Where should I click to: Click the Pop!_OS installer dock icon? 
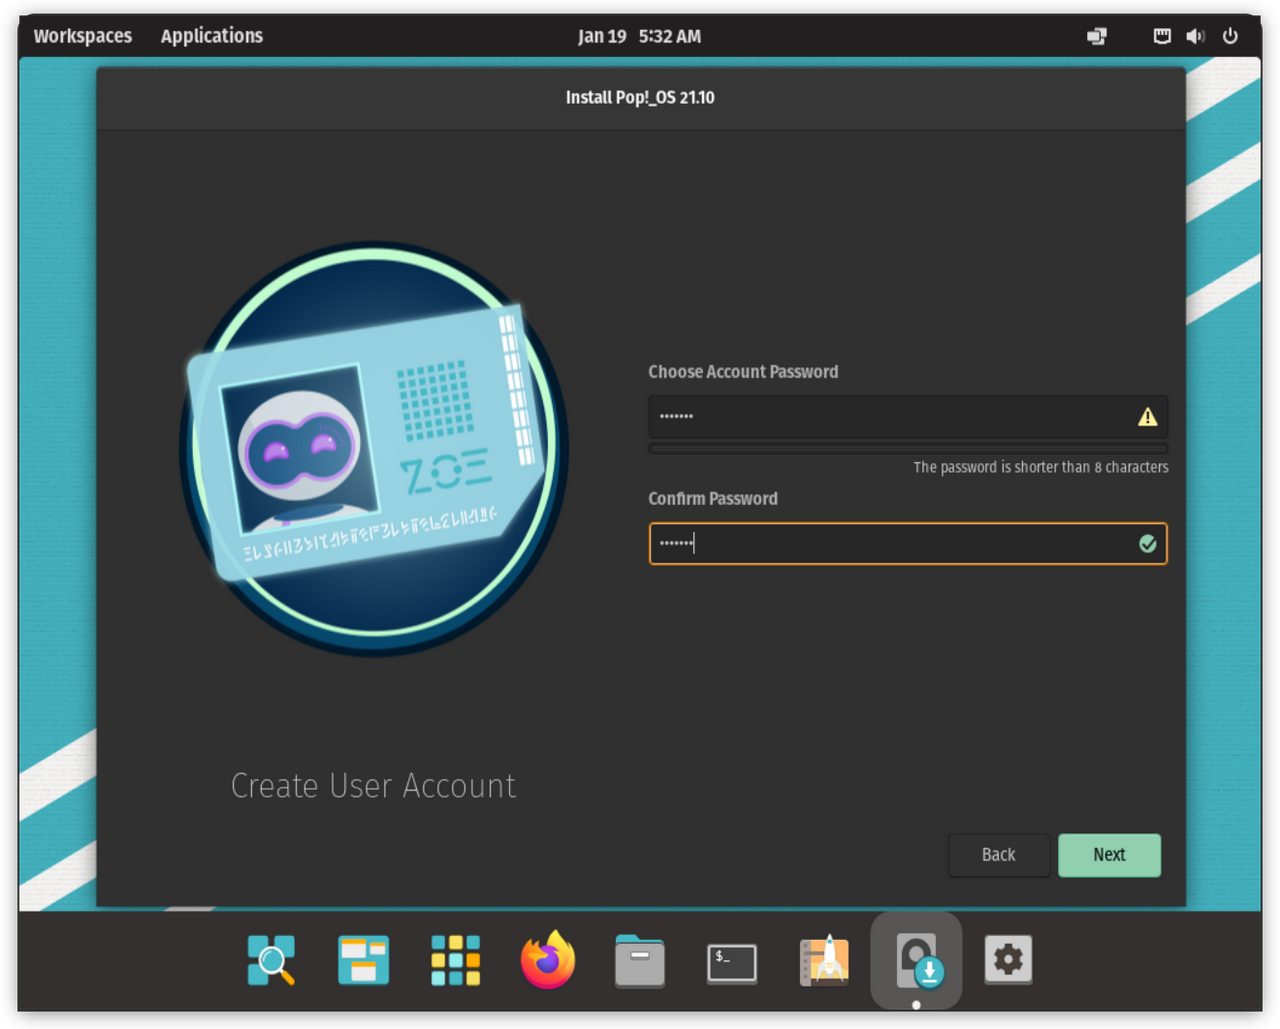pos(916,960)
